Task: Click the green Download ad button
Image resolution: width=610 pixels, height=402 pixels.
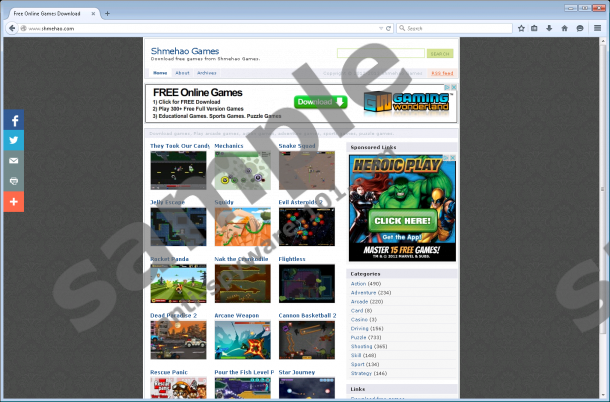Action: pos(320,102)
